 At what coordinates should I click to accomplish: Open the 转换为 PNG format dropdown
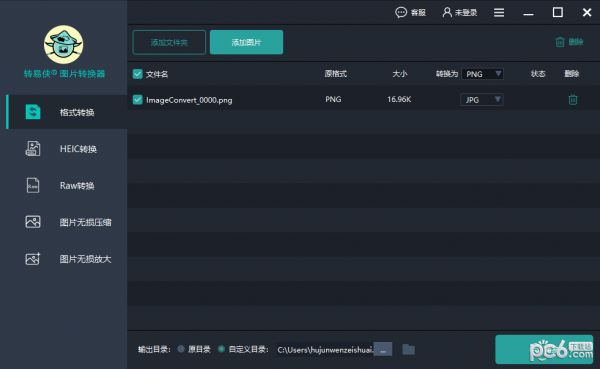[482, 74]
